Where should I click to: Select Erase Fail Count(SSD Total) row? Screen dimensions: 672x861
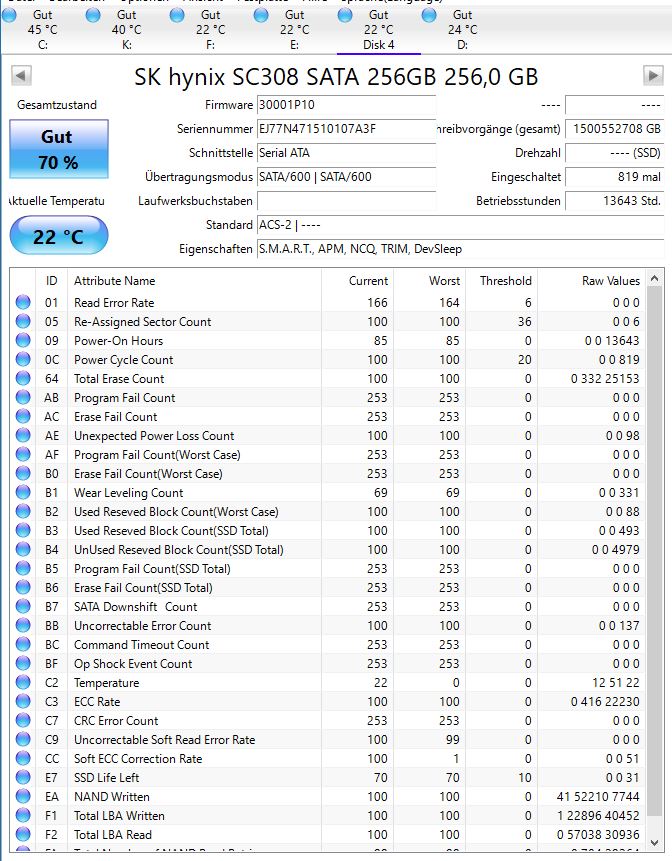click(328, 588)
